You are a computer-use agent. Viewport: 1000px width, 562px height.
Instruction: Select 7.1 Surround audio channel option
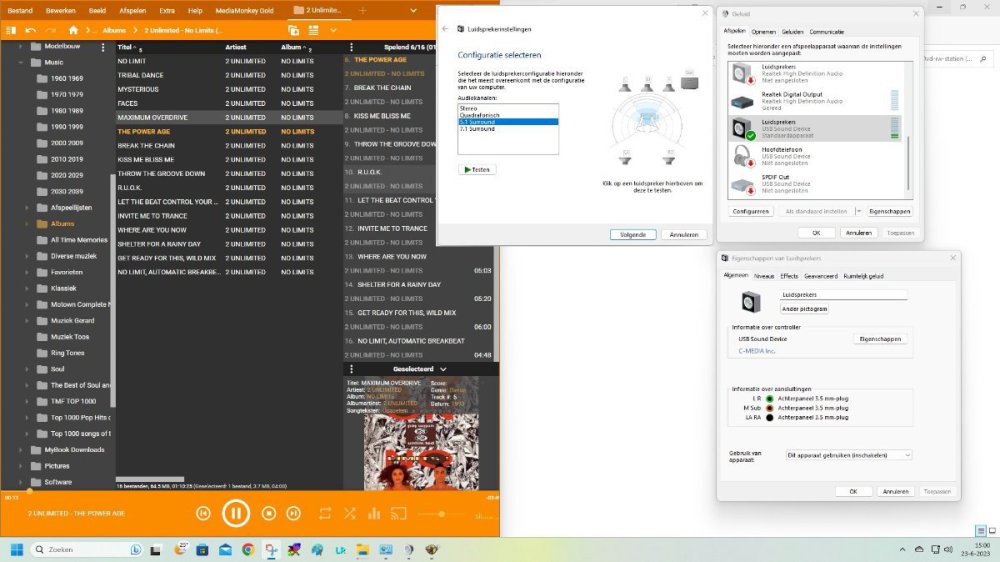pos(476,129)
